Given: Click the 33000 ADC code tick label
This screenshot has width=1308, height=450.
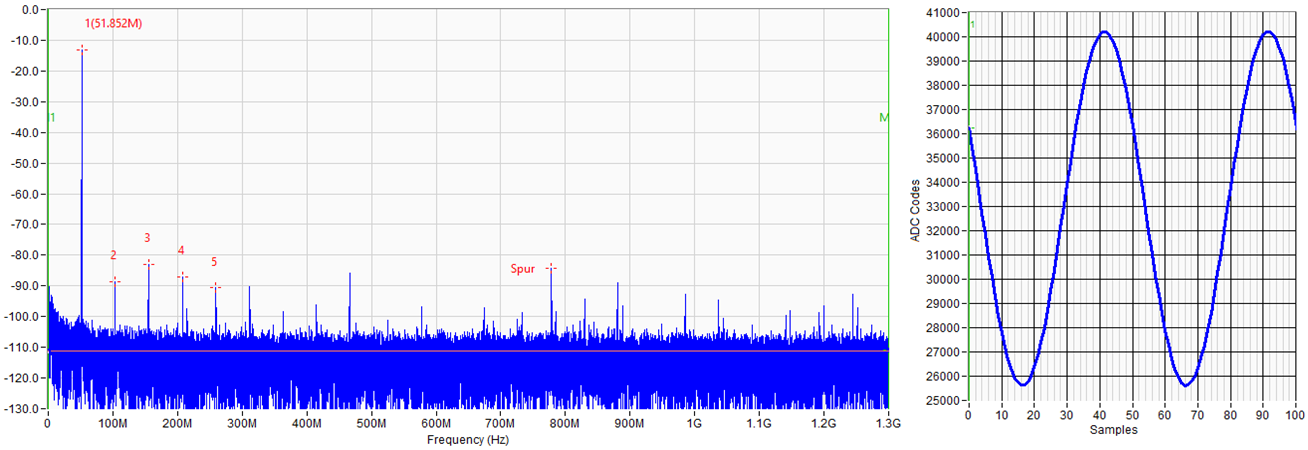Looking at the screenshot, I should coord(945,207).
